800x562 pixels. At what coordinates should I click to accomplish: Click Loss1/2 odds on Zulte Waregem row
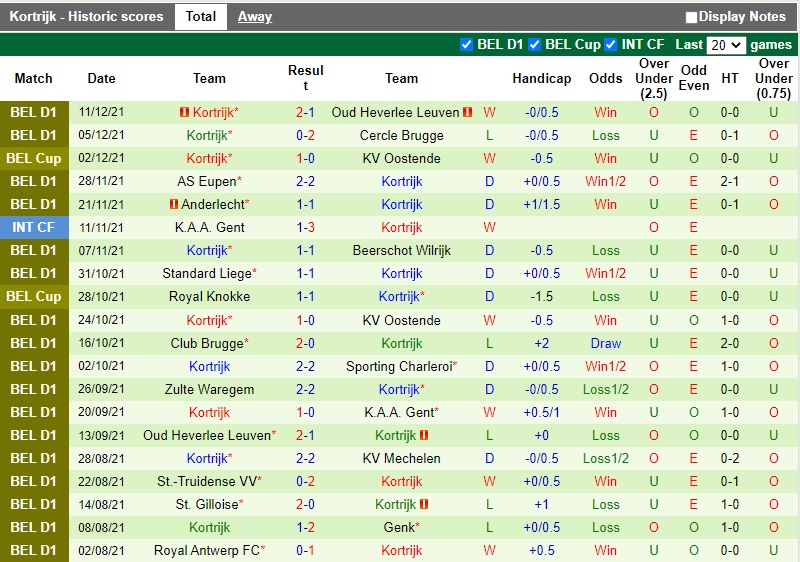[606, 389]
